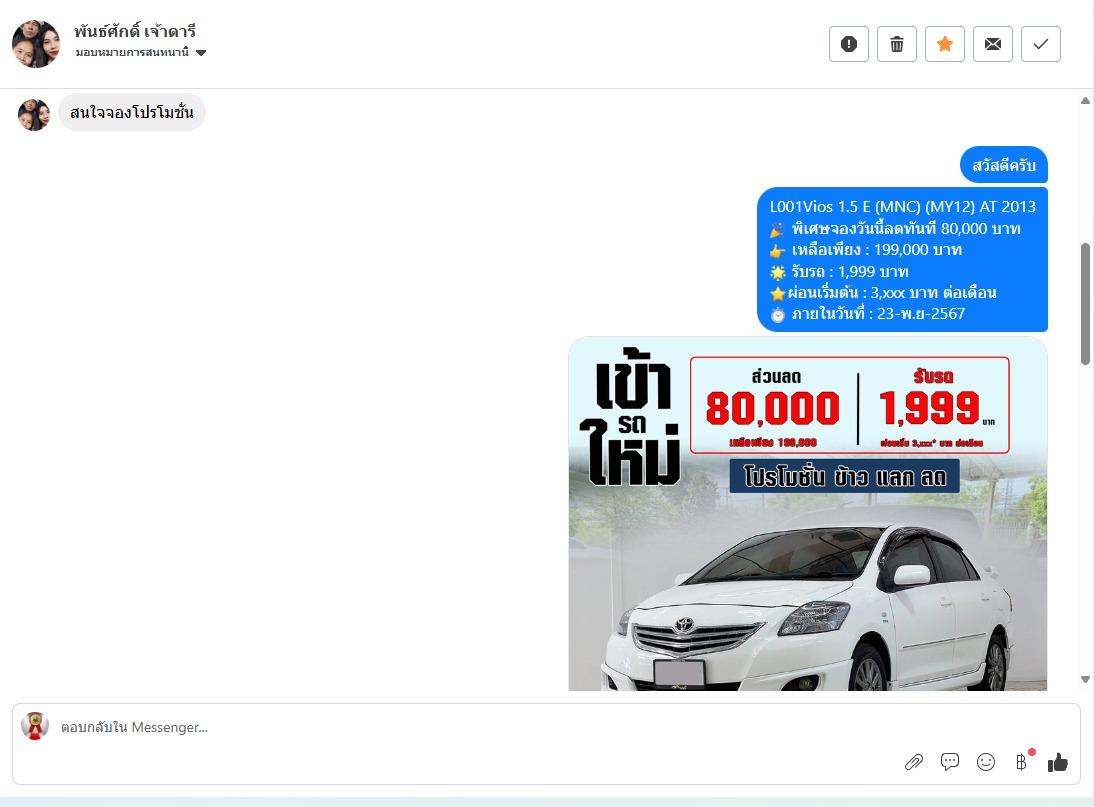Screen dimensions: 1094x807
Task: Open the emoji picker smiley icon
Action: (986, 762)
